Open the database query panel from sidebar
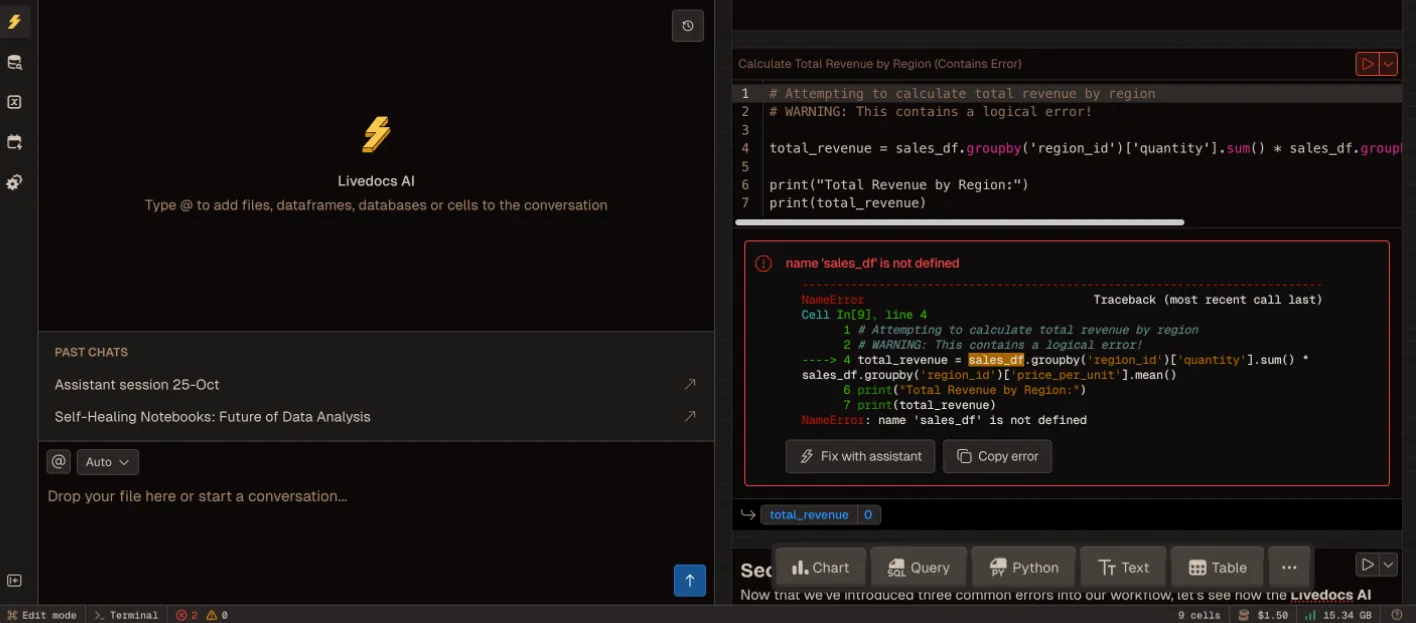This screenshot has height=623, width=1416. coord(14,61)
